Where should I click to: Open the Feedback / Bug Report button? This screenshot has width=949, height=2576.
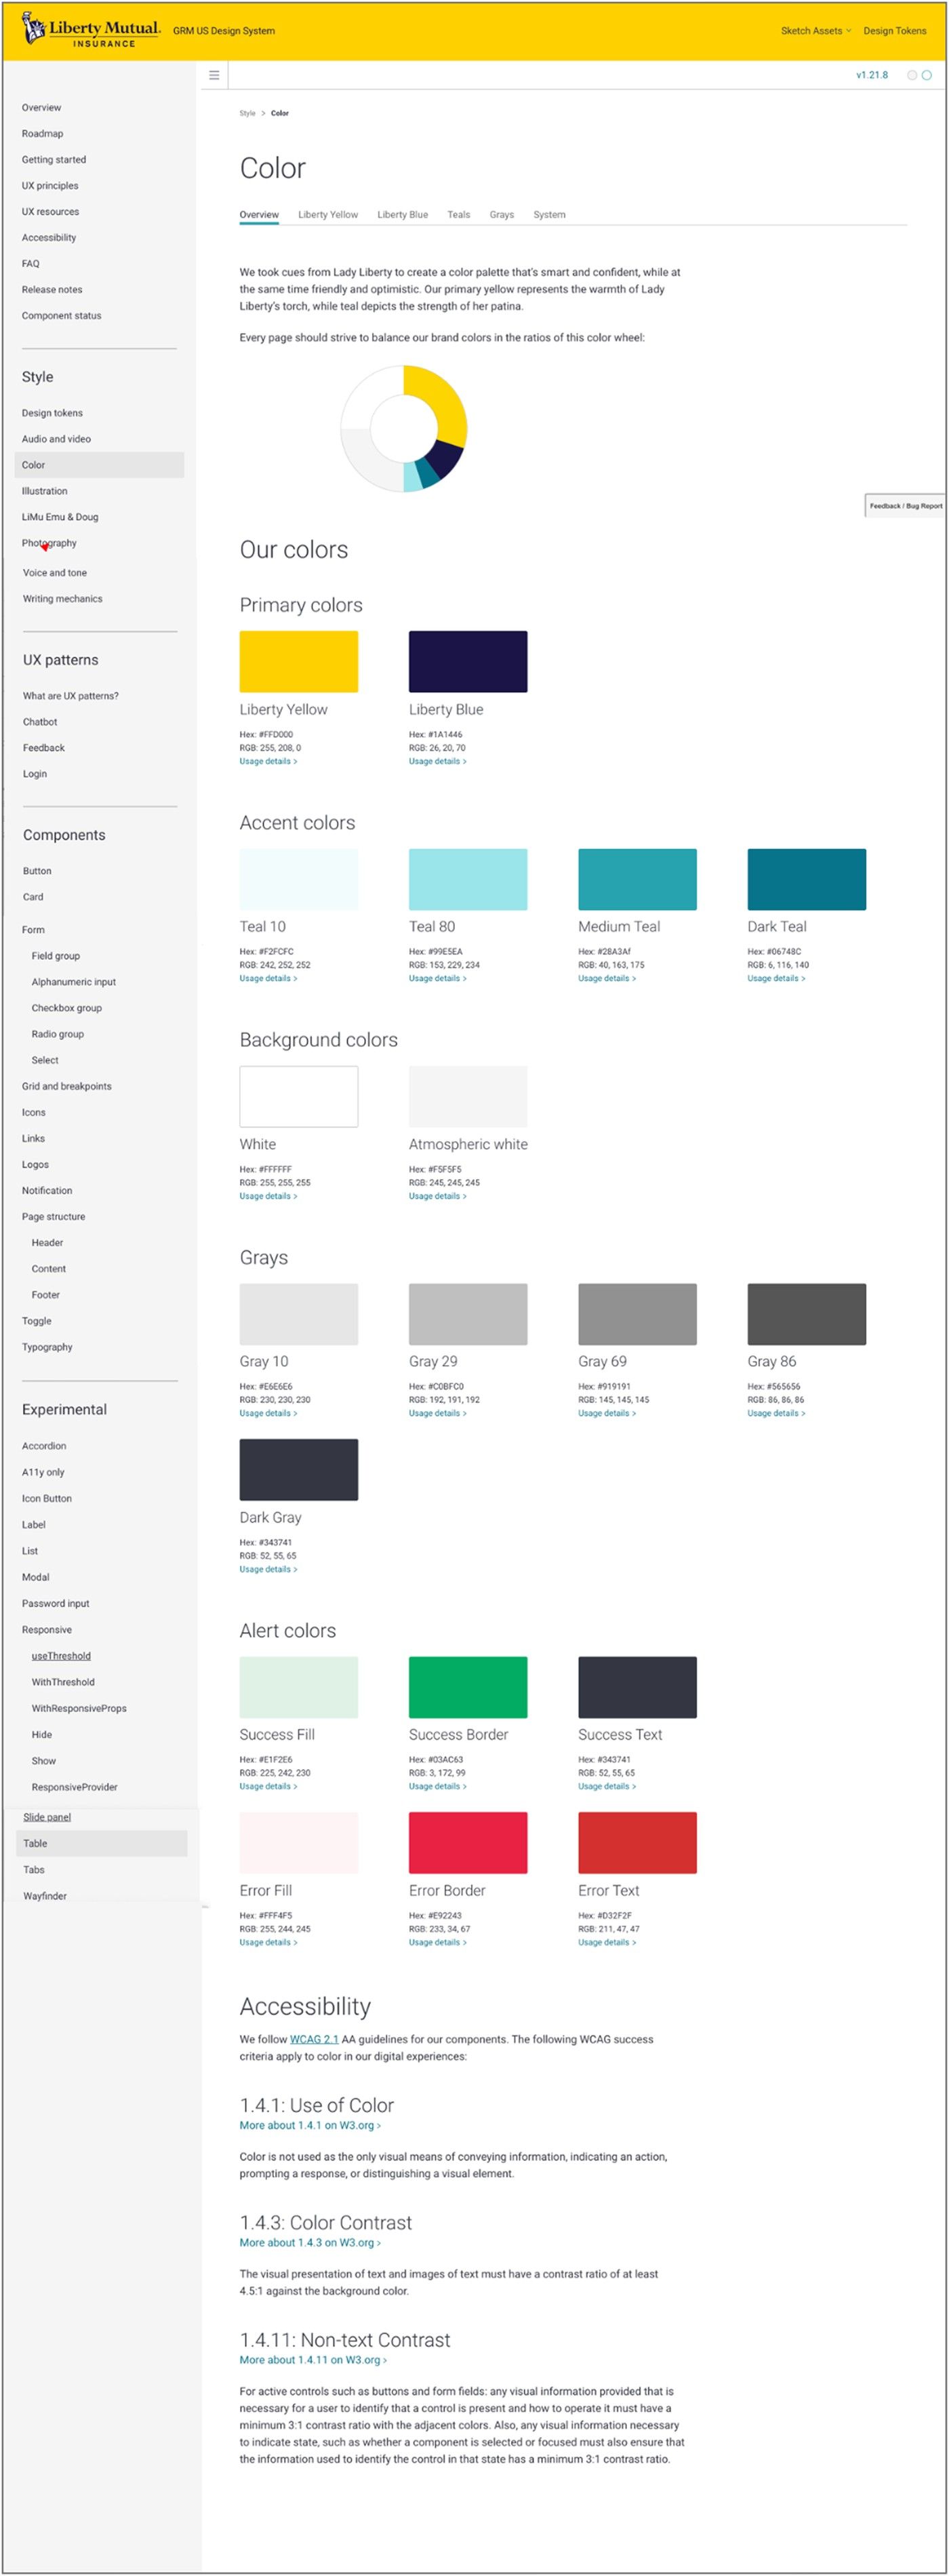(x=905, y=505)
